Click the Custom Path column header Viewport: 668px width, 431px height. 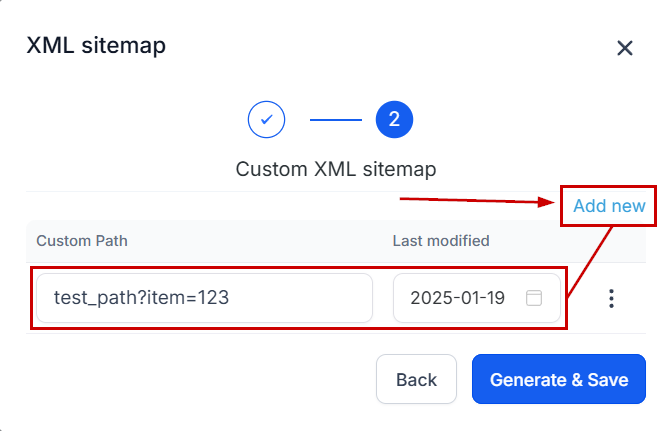tap(82, 241)
